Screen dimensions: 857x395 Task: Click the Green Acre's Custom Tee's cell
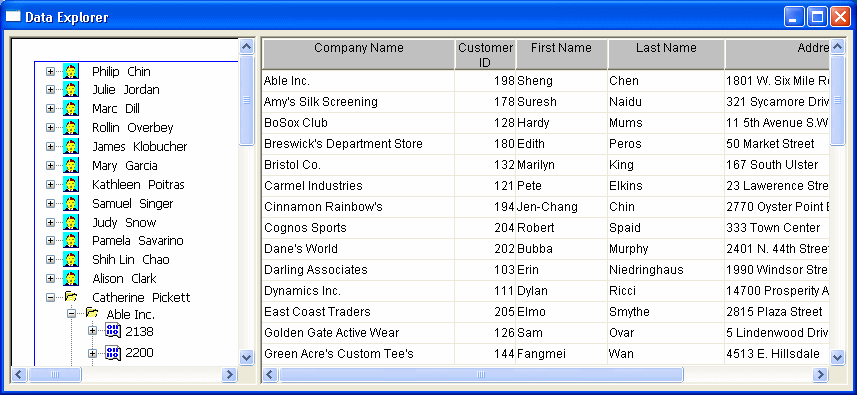point(359,354)
